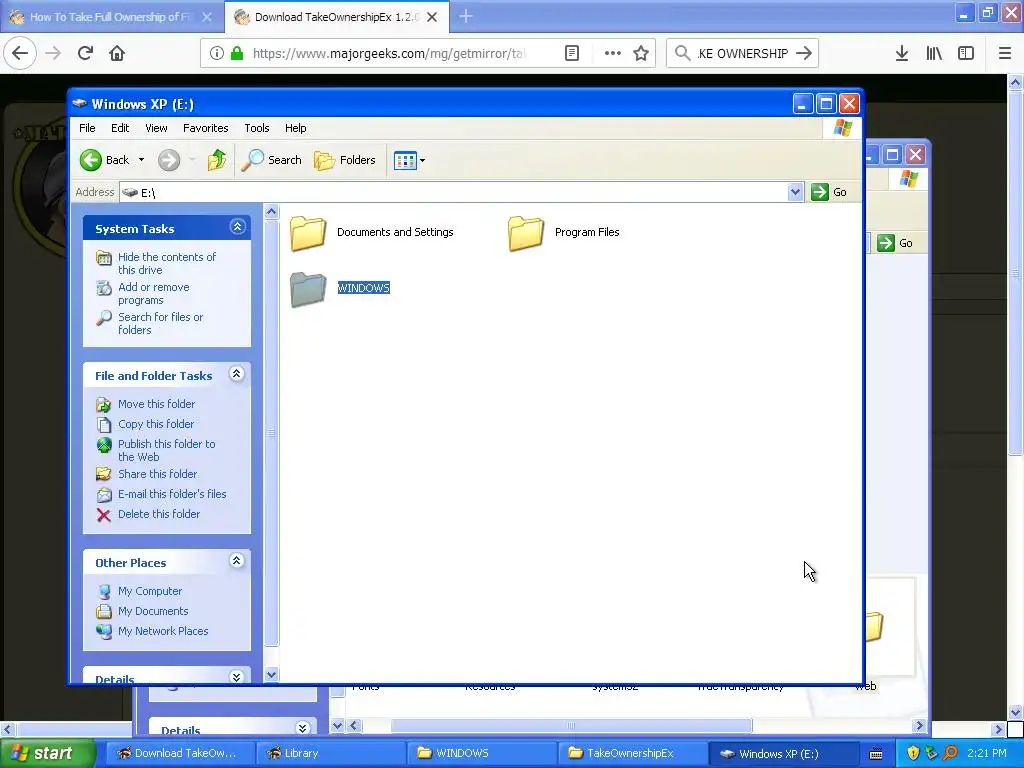This screenshot has height=768, width=1024.
Task: Switch to TakeOwnershipEx taskbar button
Action: point(633,753)
